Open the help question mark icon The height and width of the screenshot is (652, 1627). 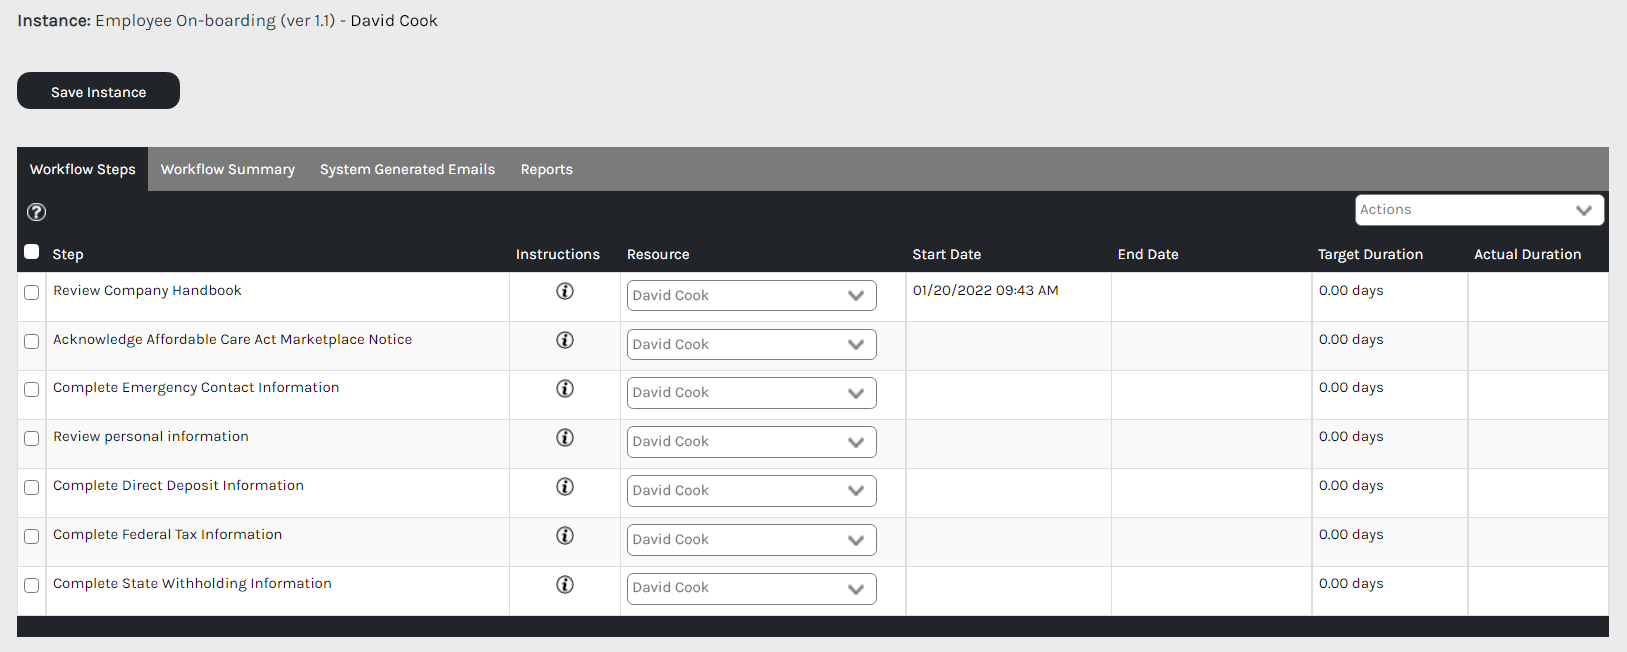tap(36, 212)
